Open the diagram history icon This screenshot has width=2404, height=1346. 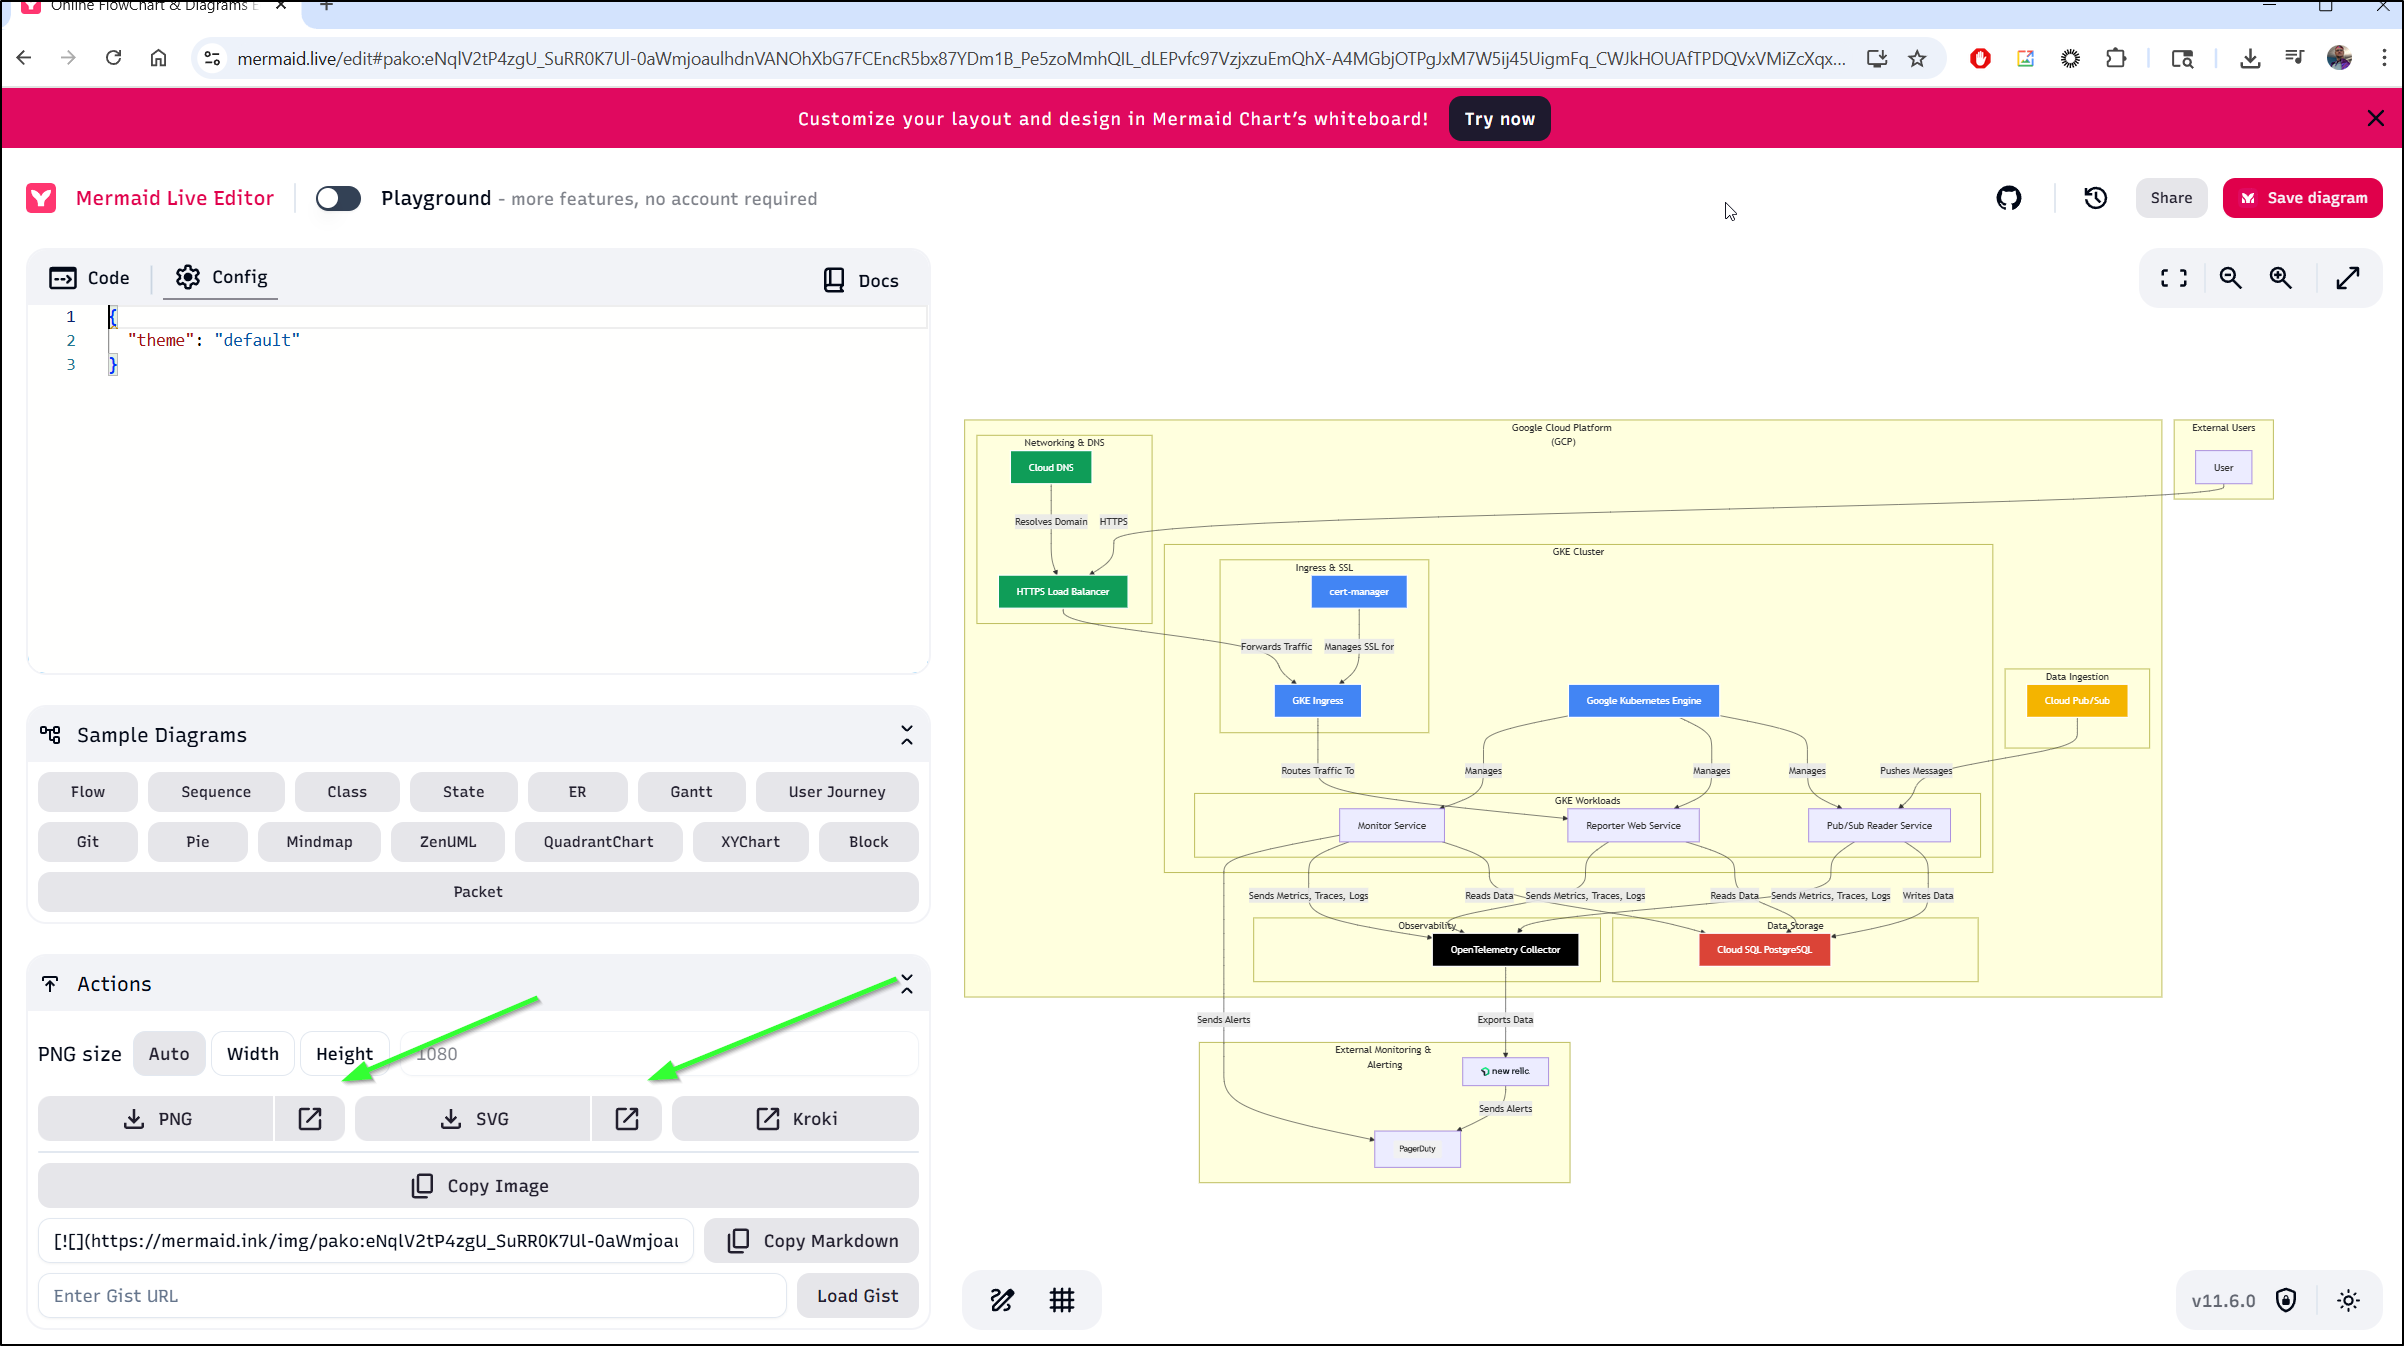2095,198
